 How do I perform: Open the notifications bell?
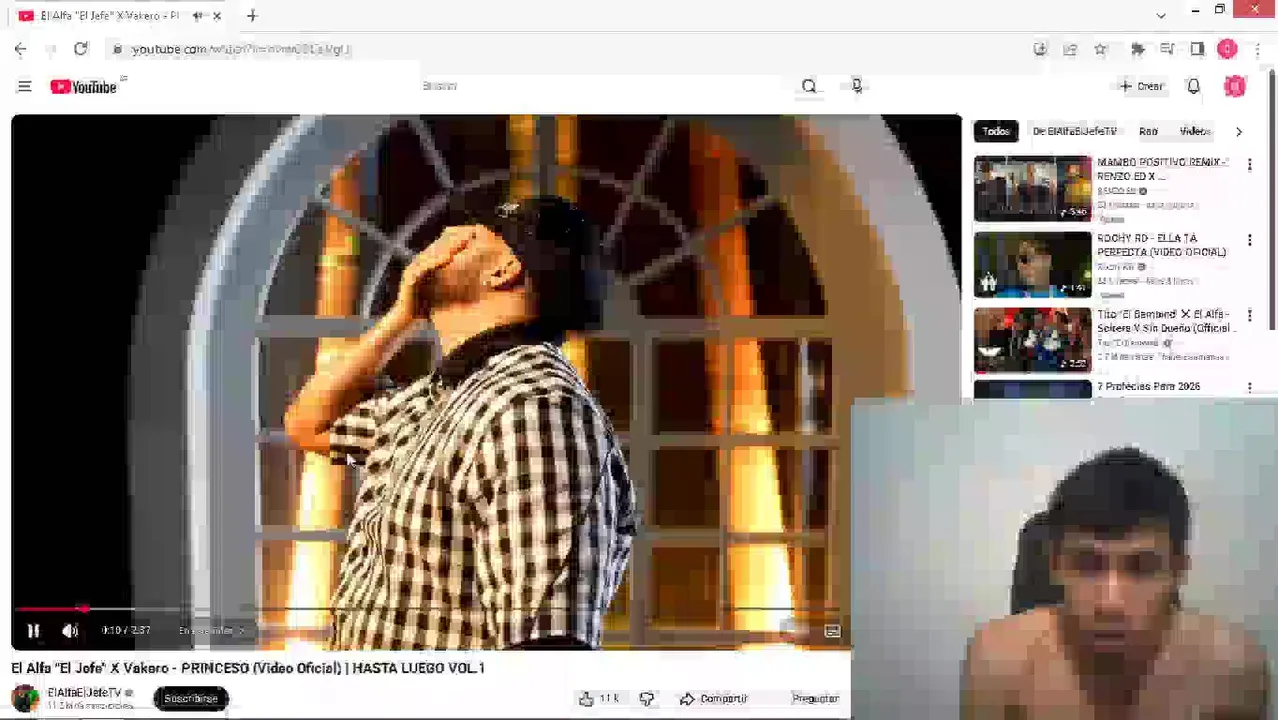tap(1193, 87)
